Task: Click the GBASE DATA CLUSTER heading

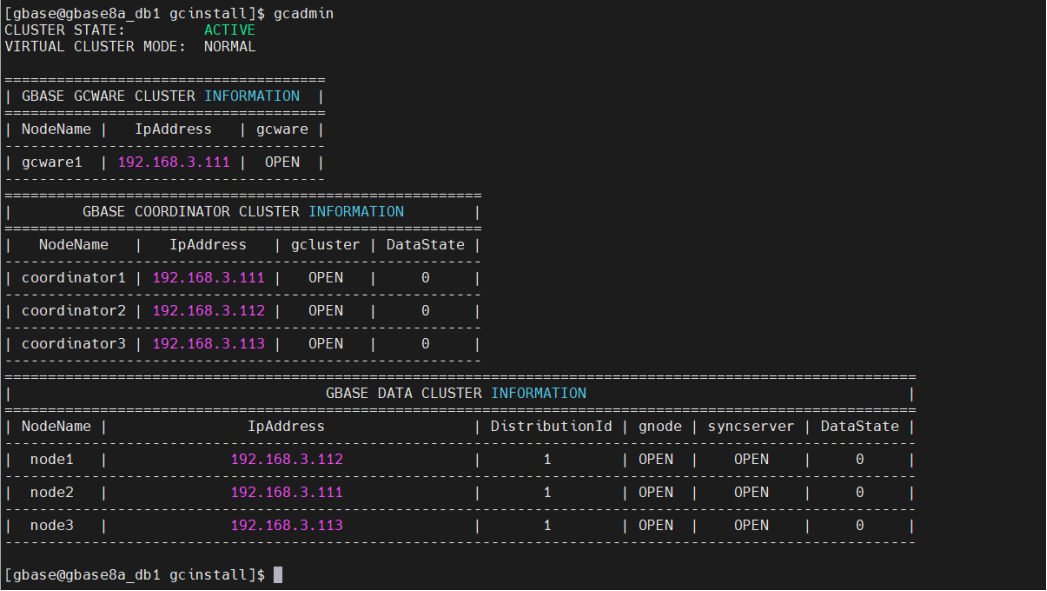Action: [404, 393]
